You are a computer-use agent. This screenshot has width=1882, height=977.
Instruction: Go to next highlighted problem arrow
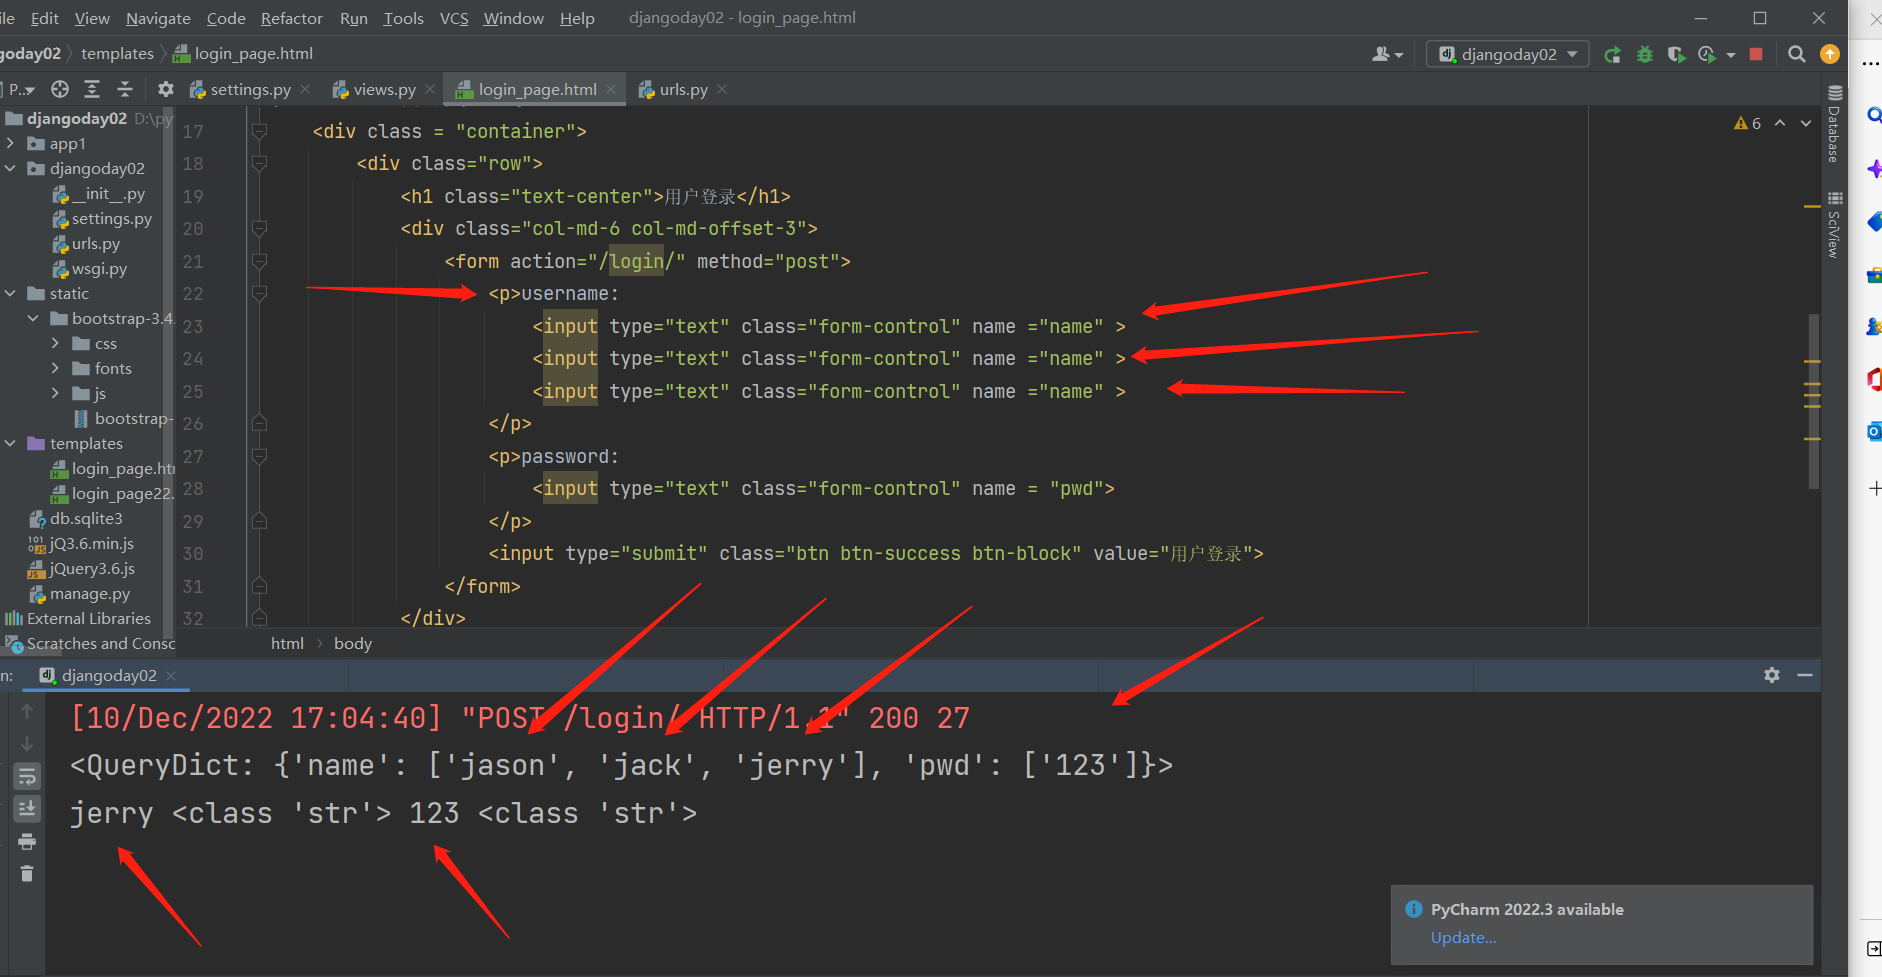(x=1806, y=123)
